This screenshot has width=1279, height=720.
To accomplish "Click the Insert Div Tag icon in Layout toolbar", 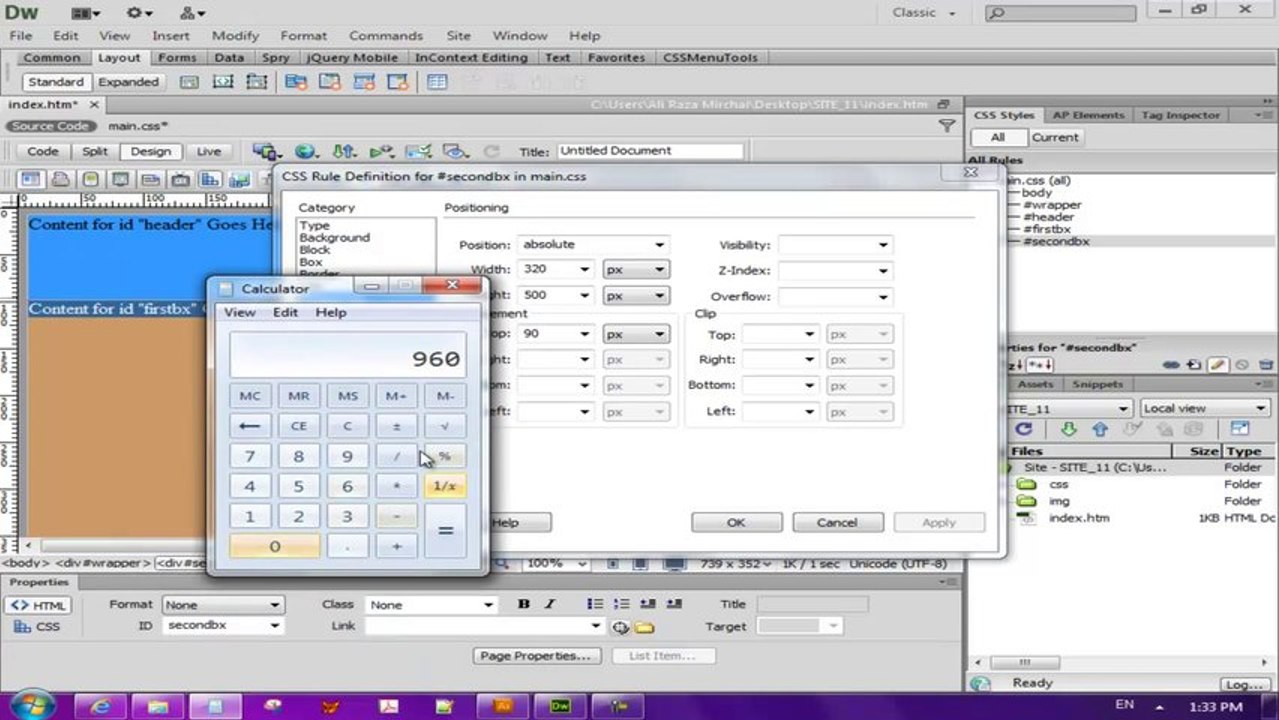I will 188,82.
